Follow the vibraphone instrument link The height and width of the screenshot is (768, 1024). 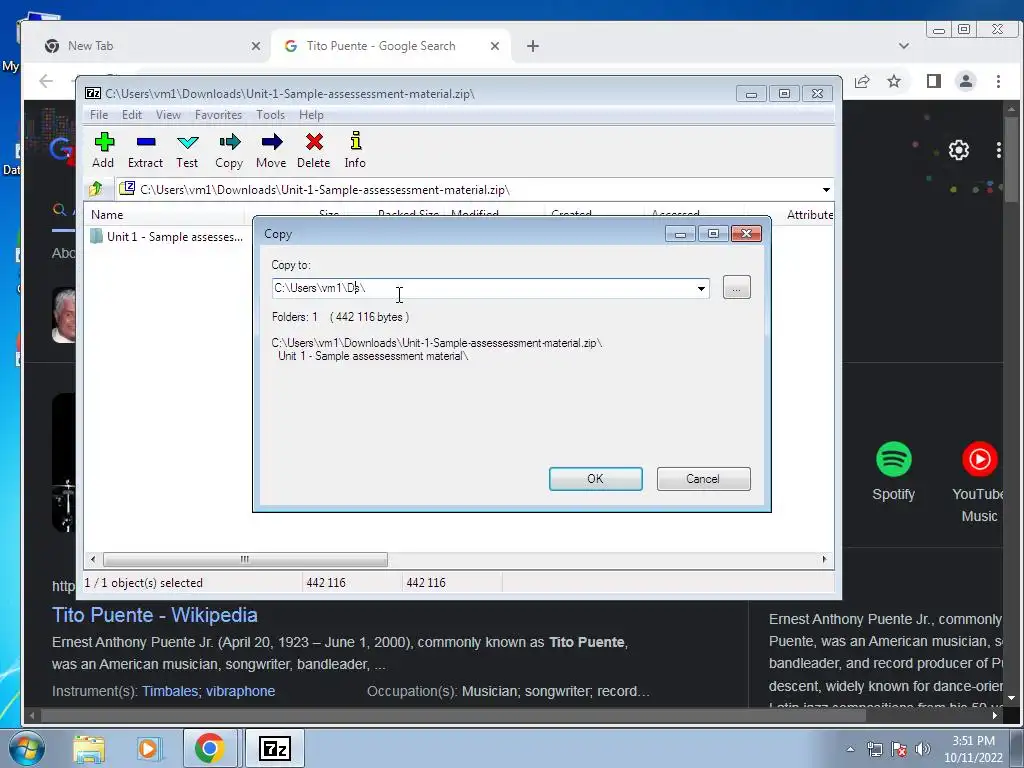point(240,691)
